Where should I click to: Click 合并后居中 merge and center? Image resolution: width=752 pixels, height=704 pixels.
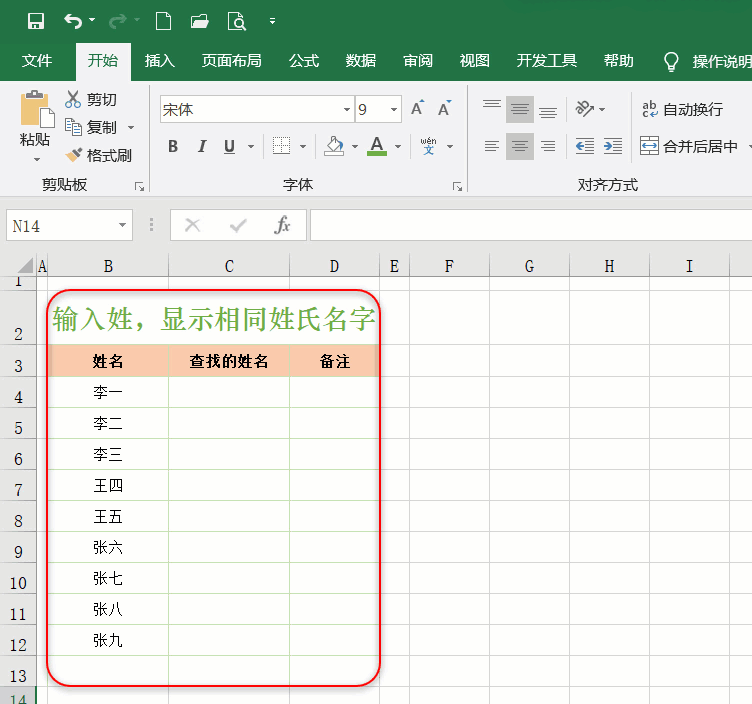coord(689,146)
